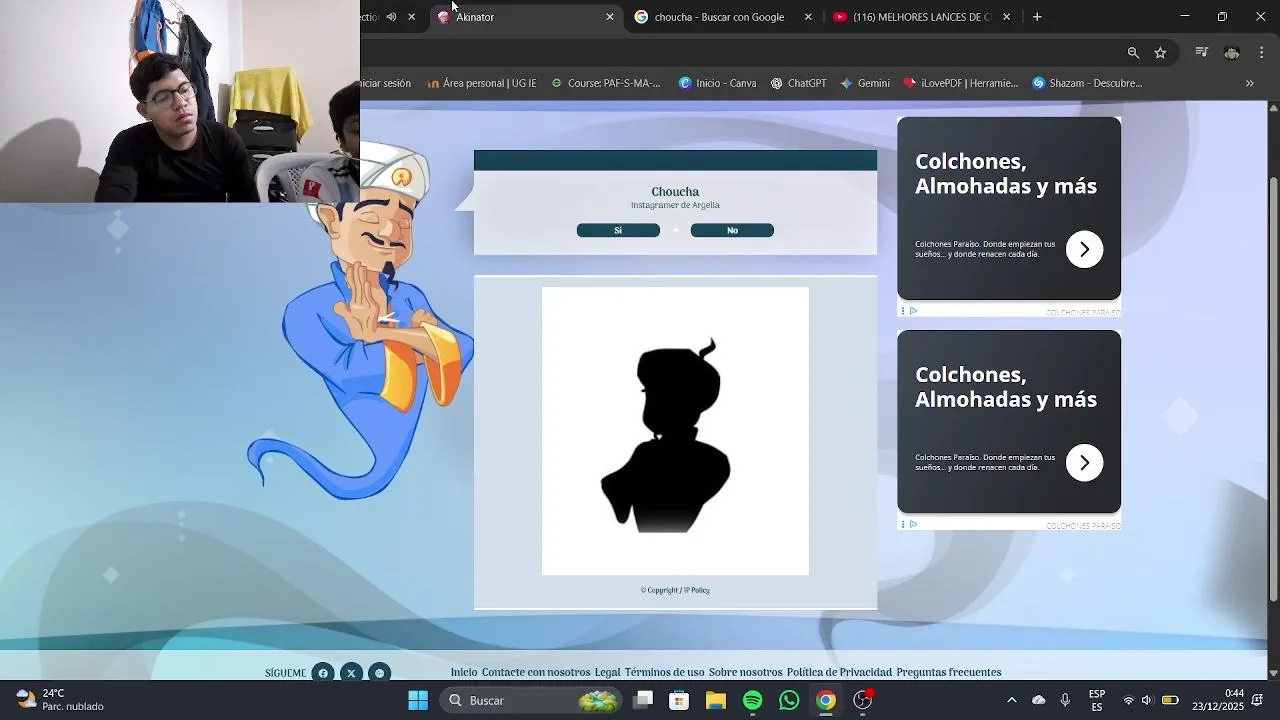Open the Windows Start menu

[418, 700]
